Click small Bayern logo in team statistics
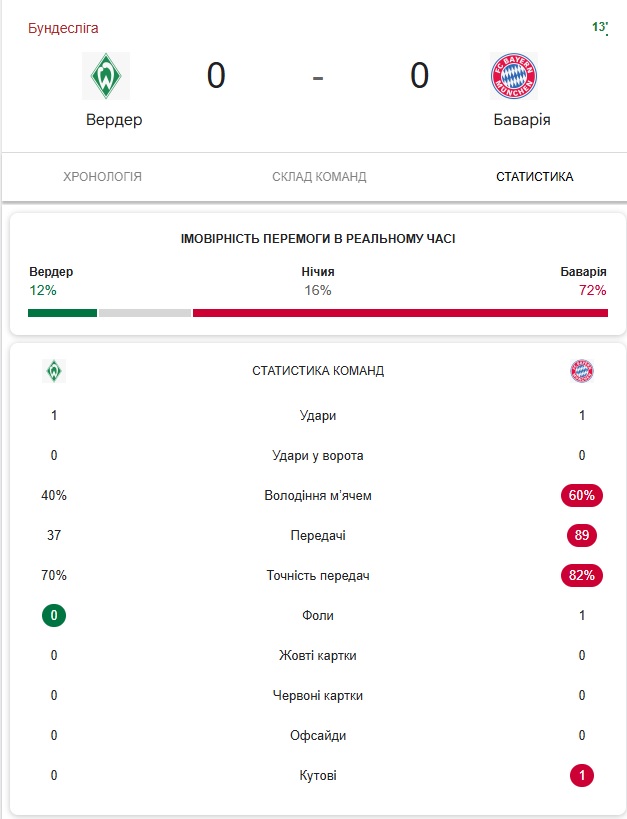The height and width of the screenshot is (819, 627). point(582,371)
